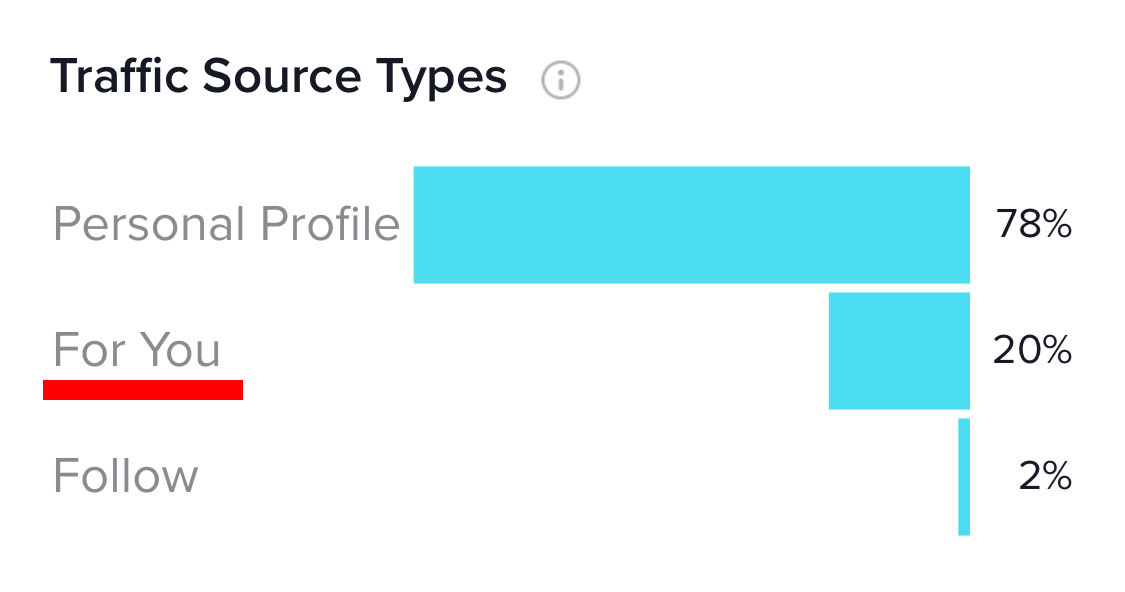Click the 'Personal Profile' traffic source label
Screen dimensions: 1125x592
coord(226,224)
